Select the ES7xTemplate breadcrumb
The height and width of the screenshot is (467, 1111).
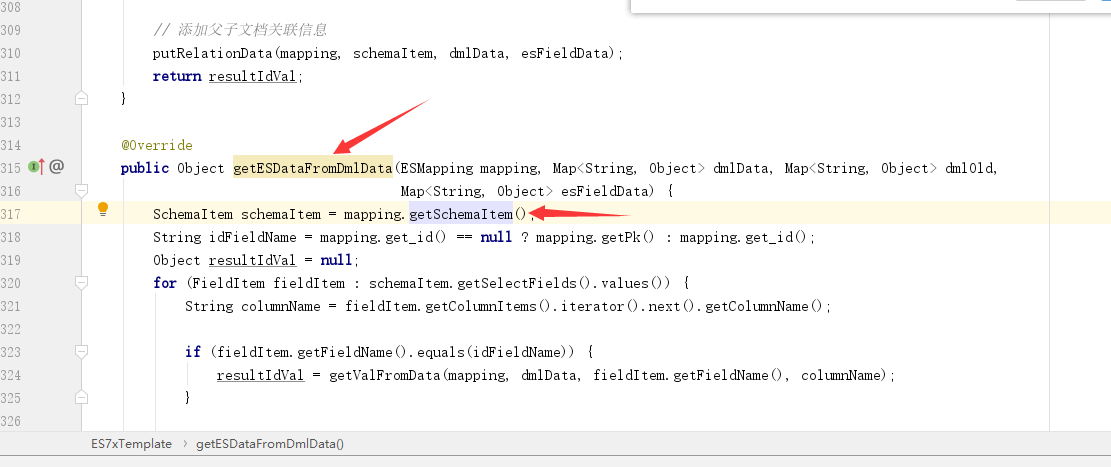[131, 444]
